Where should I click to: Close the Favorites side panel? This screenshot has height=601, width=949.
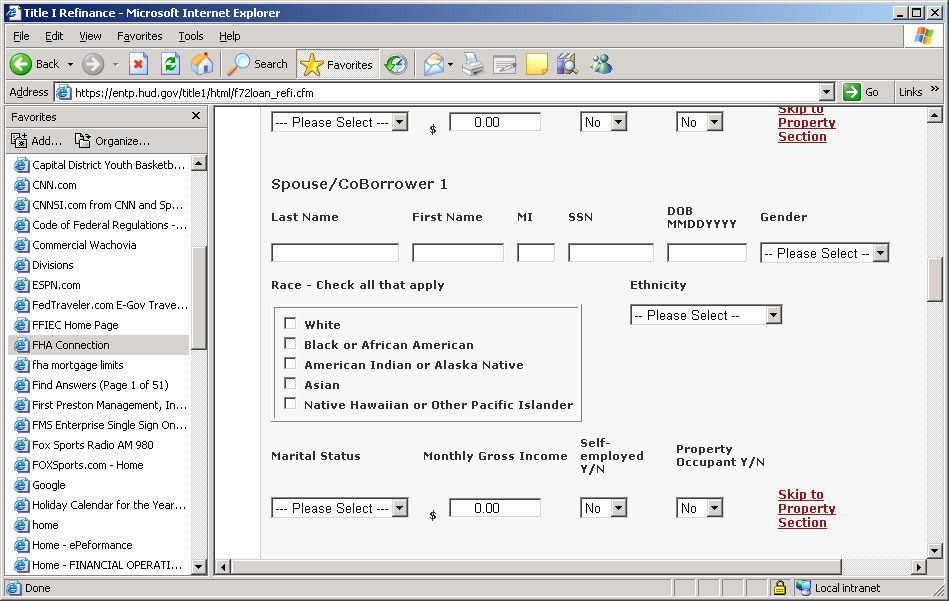pos(196,116)
